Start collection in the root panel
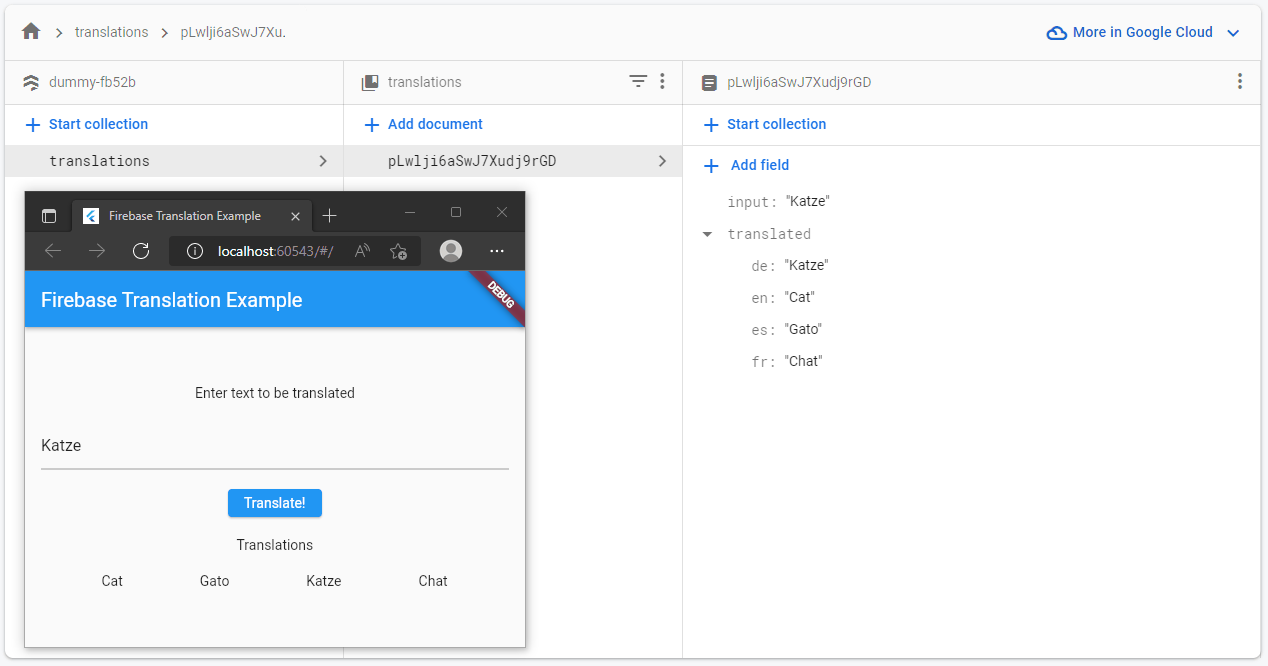The image size is (1268, 666). 86,124
